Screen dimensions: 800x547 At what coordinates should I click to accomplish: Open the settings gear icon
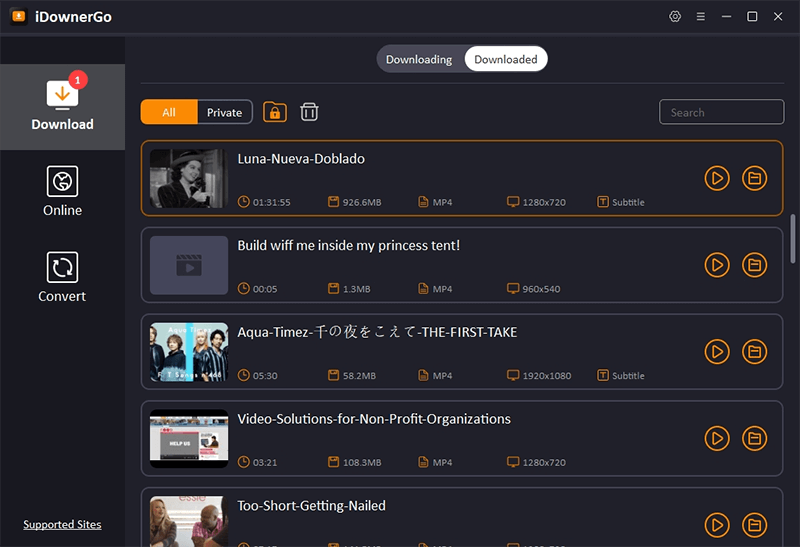tap(676, 16)
